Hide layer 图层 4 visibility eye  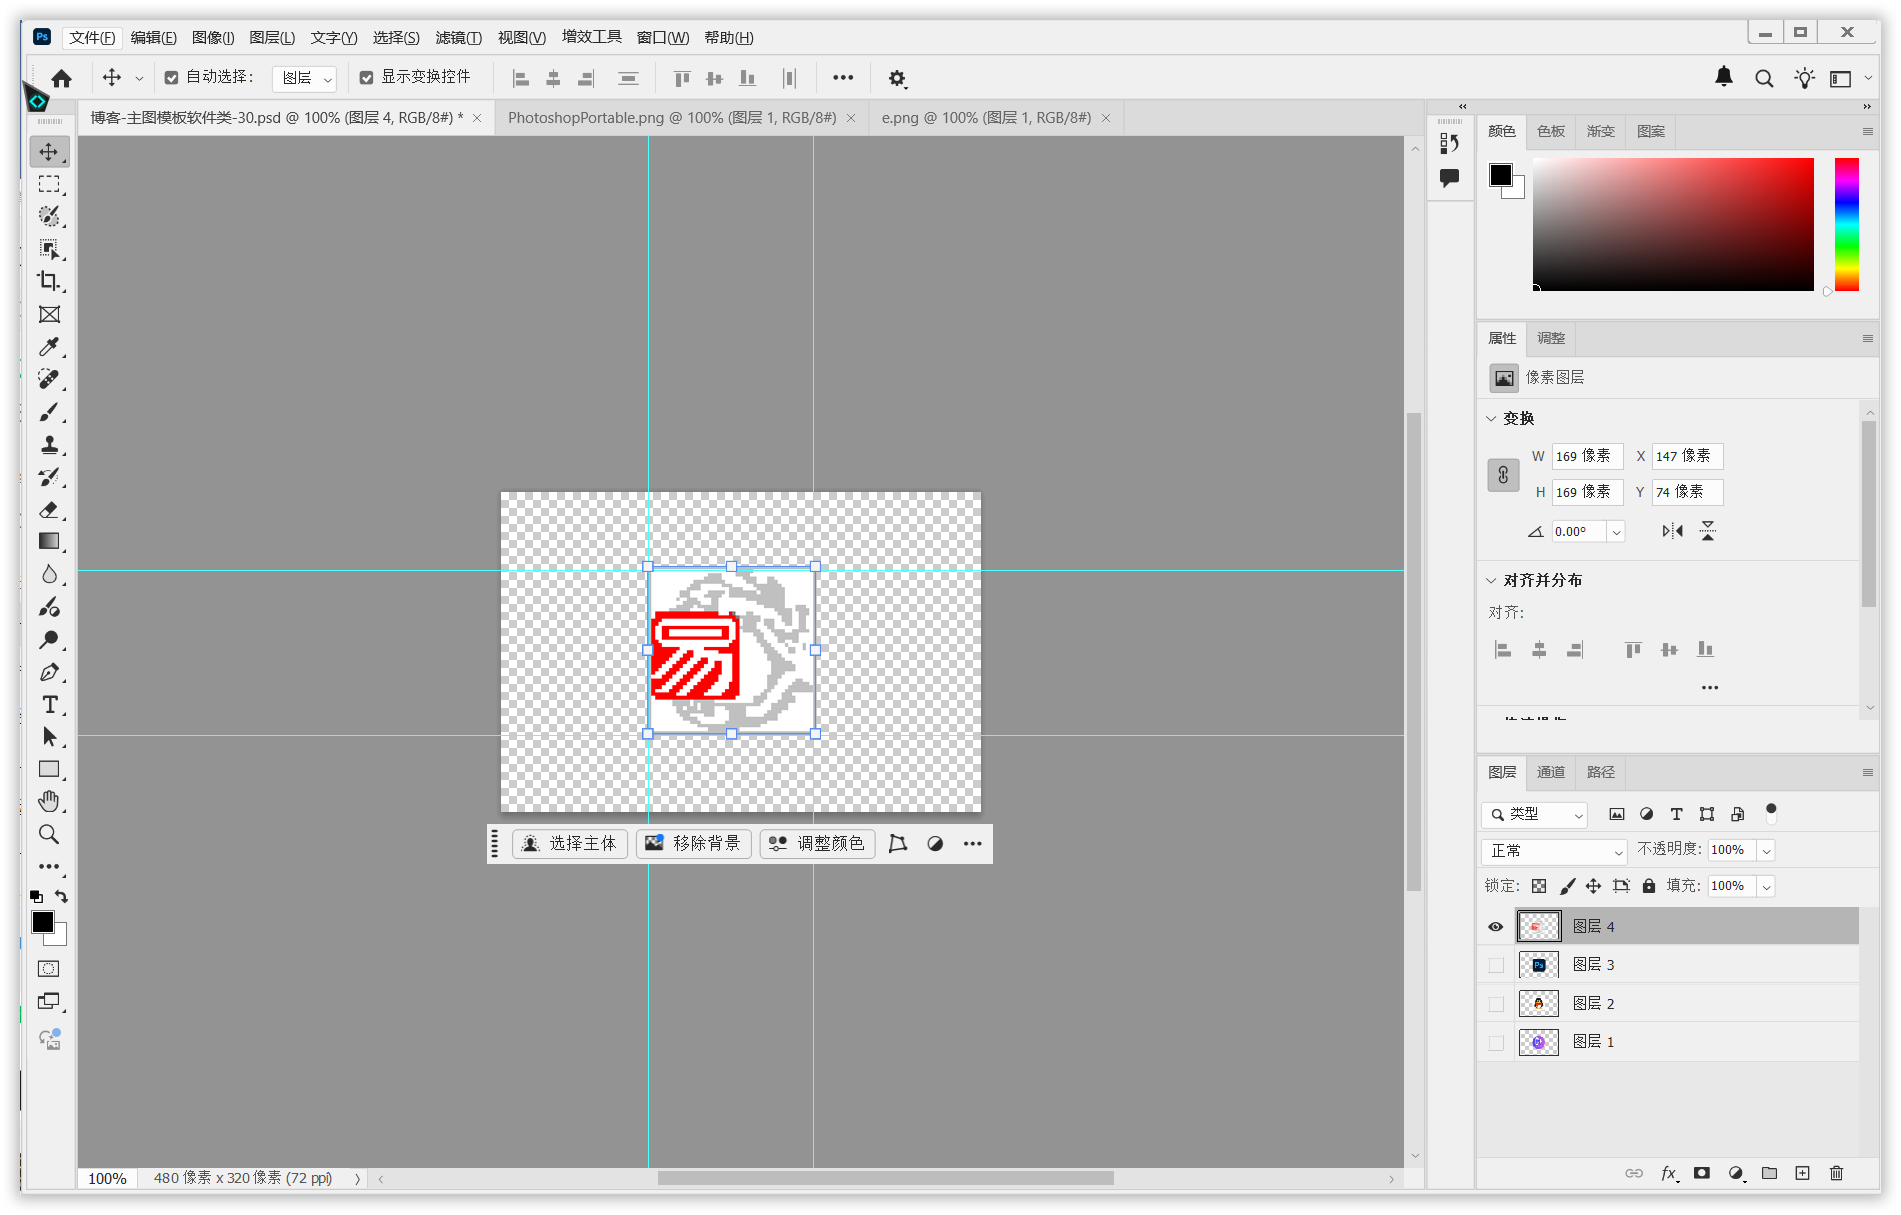pos(1495,927)
